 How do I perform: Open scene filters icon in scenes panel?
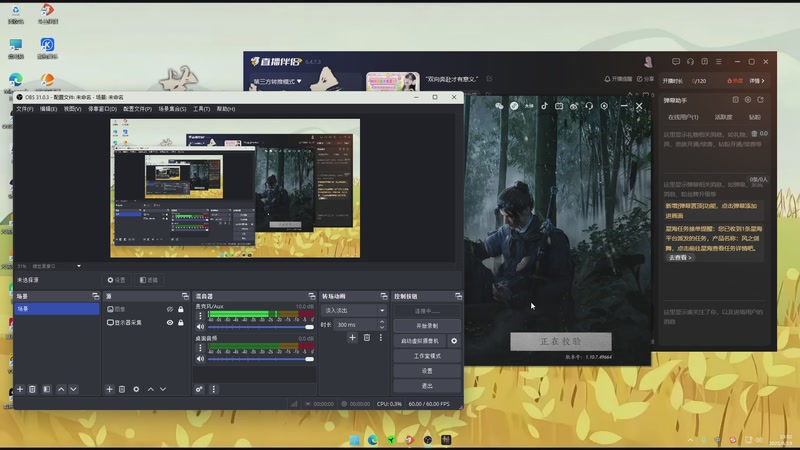click(x=46, y=389)
